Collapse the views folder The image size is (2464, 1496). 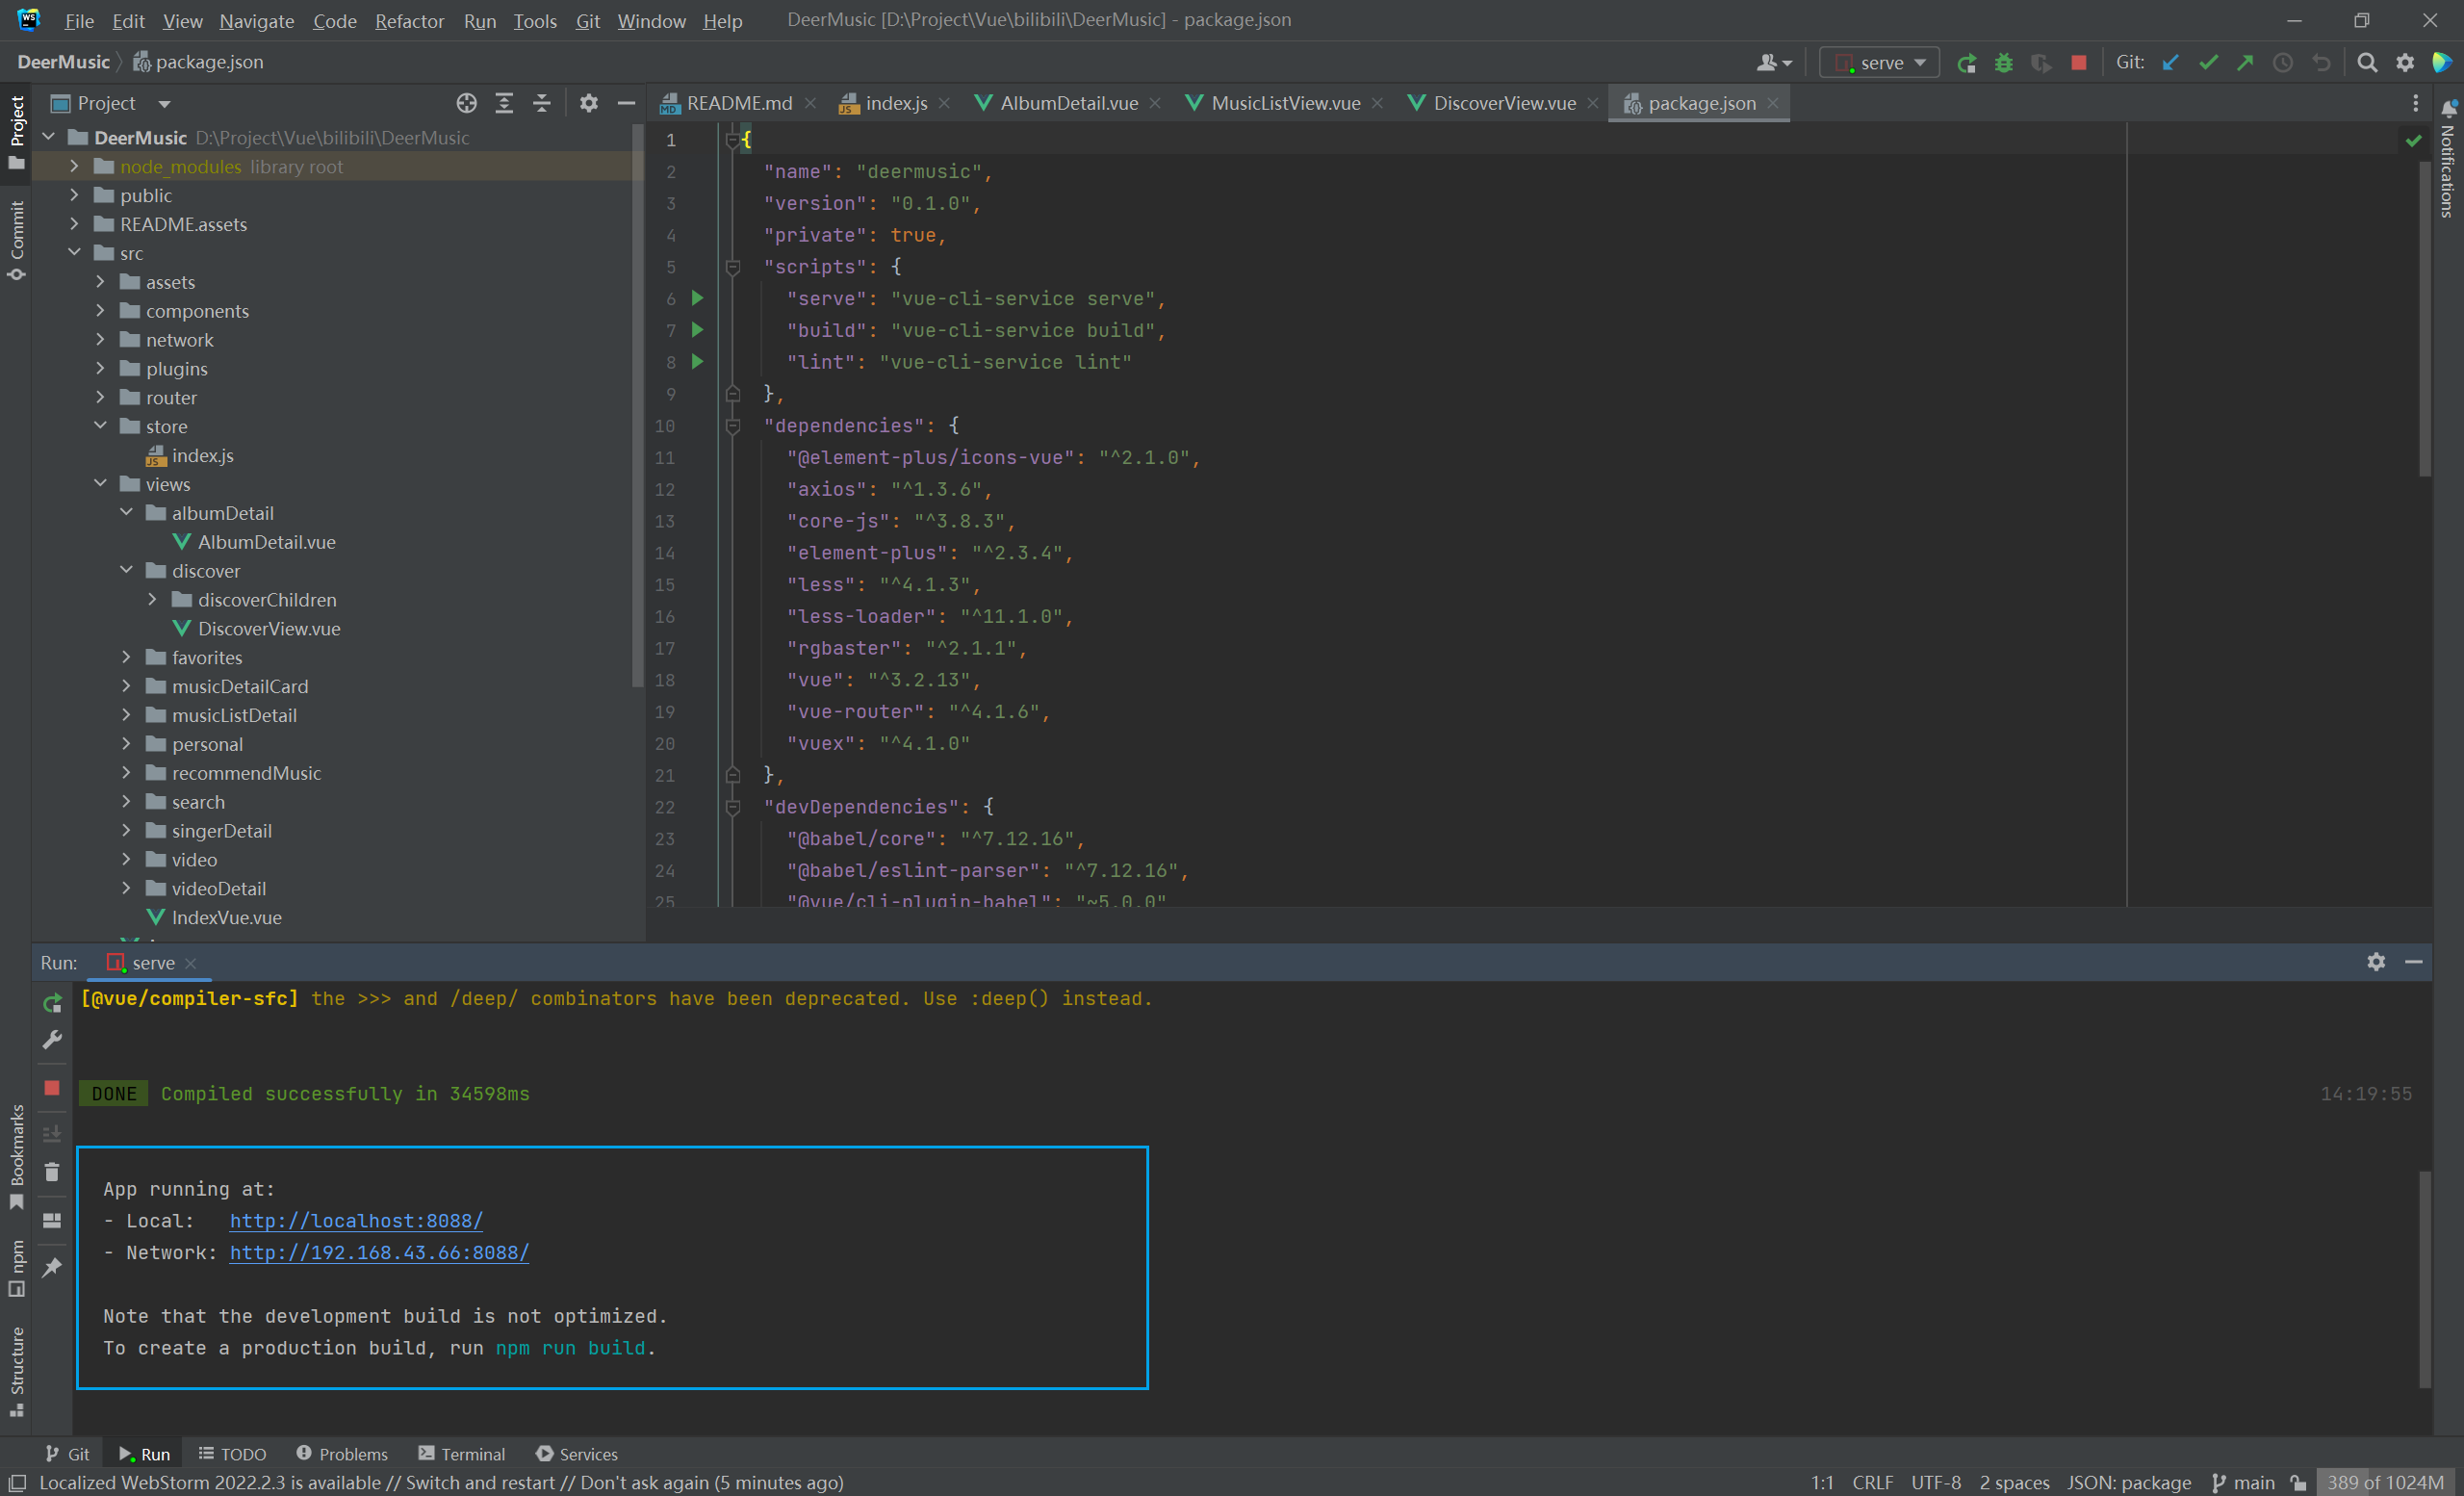coord(100,484)
